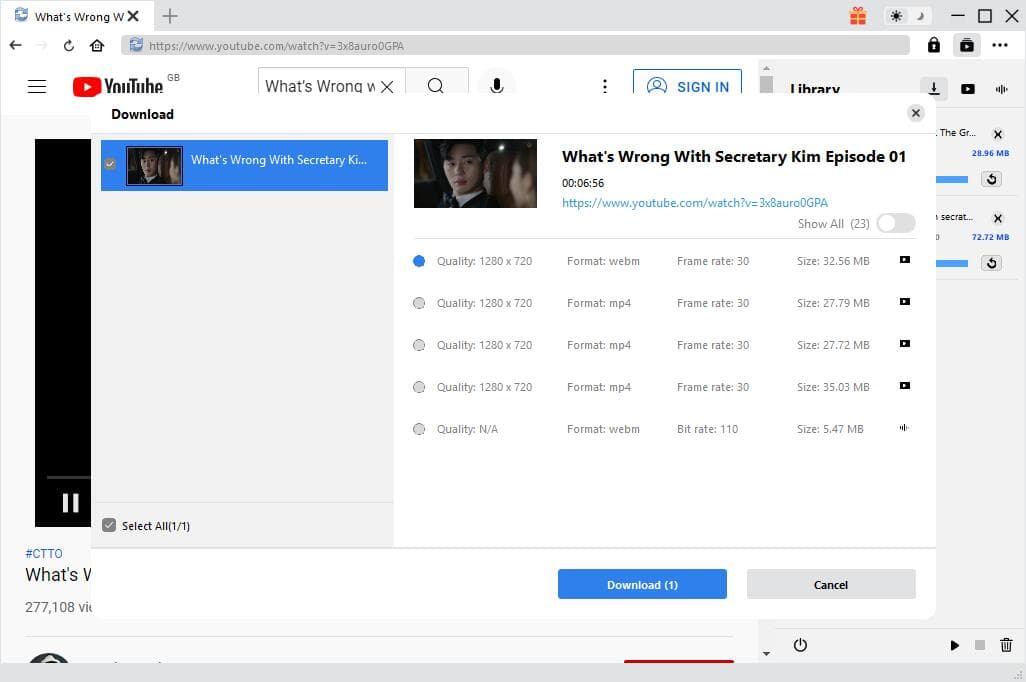Click the power icon in the bottom download panel
The height and width of the screenshot is (682, 1026).
pos(800,645)
